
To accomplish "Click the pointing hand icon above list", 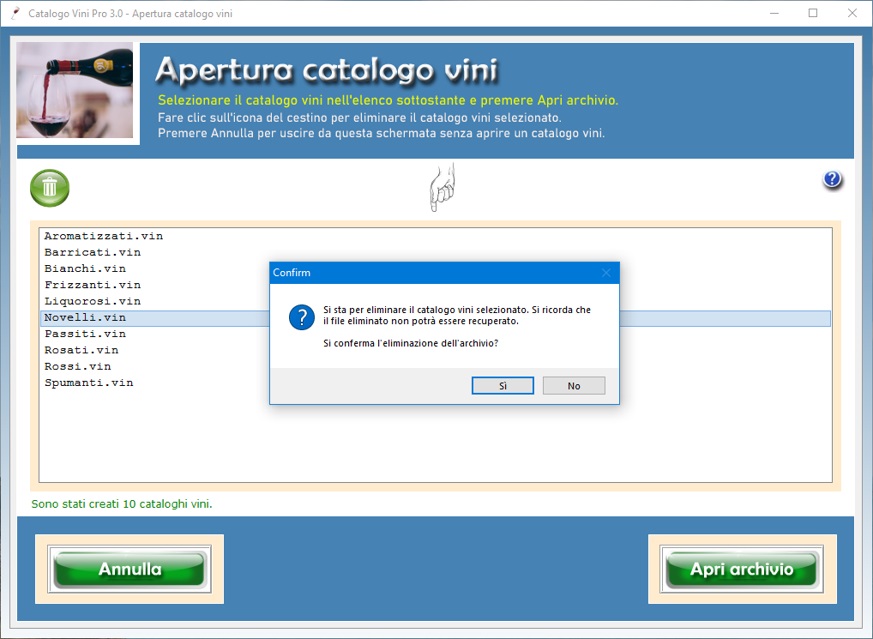I will coord(443,188).
